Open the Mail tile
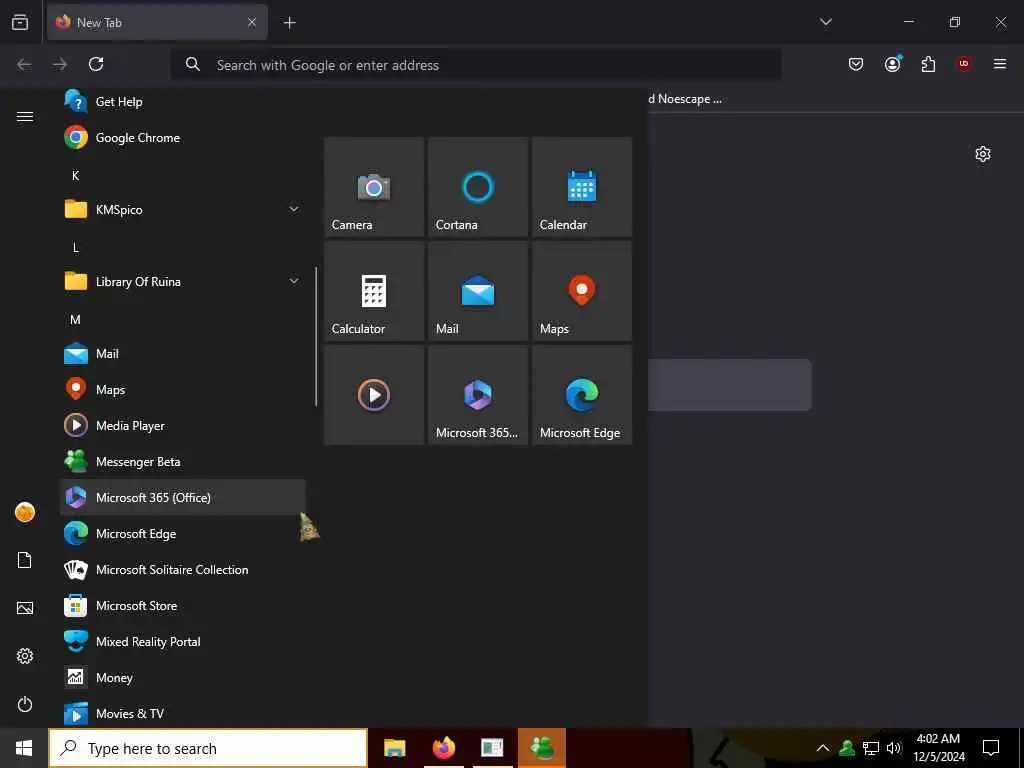 [478, 291]
